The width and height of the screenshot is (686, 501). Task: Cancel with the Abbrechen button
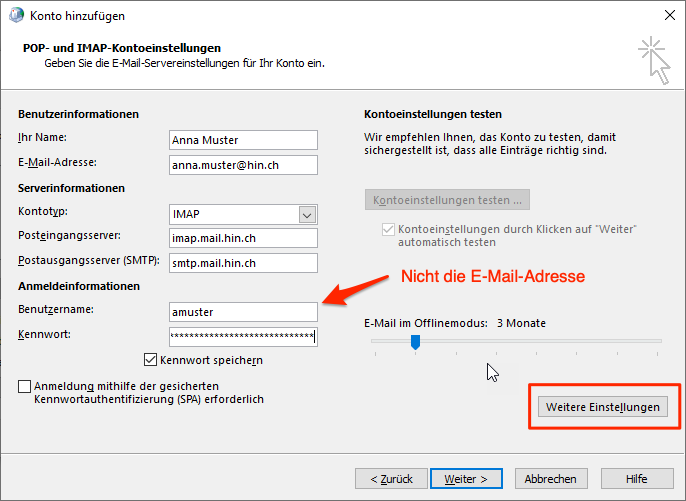pos(551,479)
